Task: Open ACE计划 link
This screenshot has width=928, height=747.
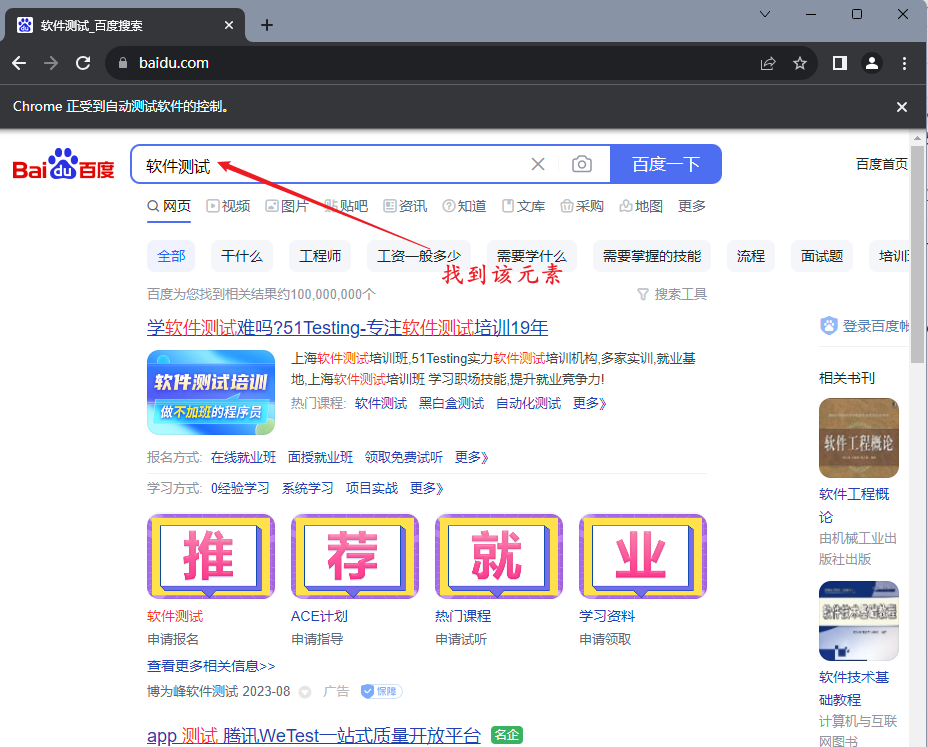Action: [x=319, y=616]
